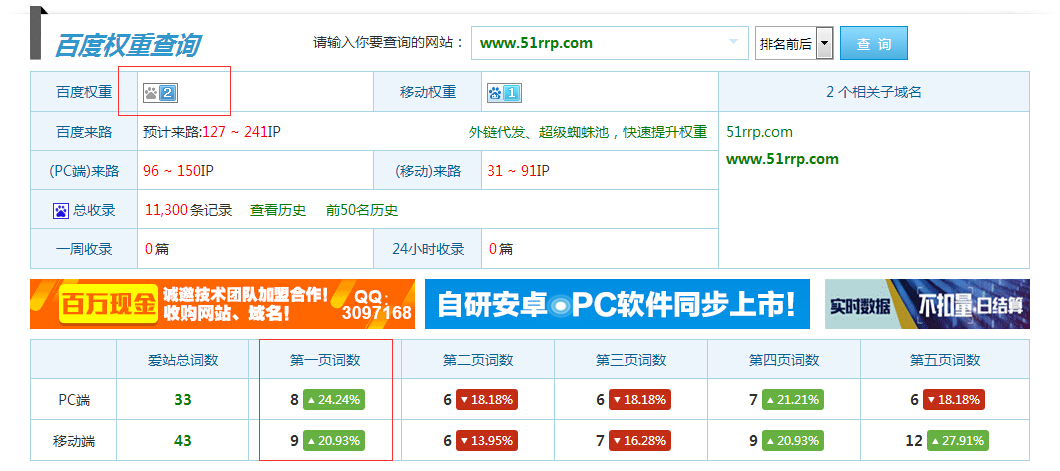Click the 第四页词数 column header
1060x471 pixels.
[x=784, y=360]
